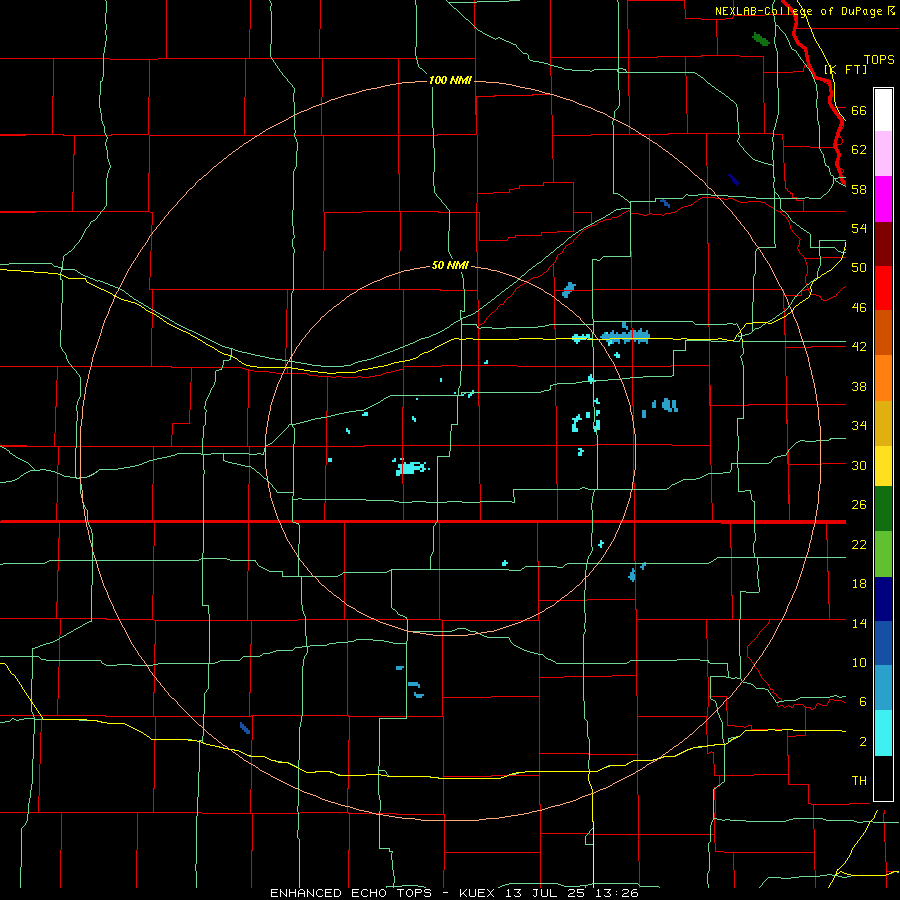Click the gold legend color swatch
Image resolution: width=900 pixels, height=900 pixels.
pos(883,423)
